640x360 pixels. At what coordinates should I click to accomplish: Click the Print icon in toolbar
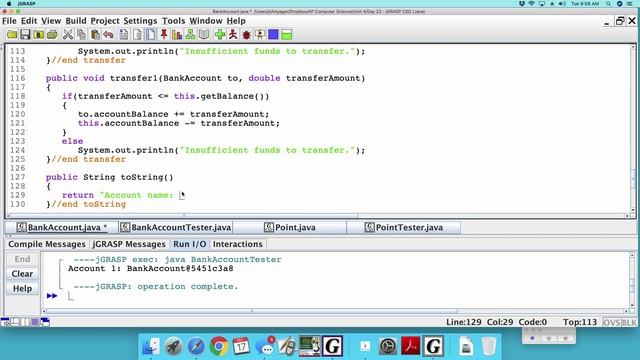tap(52, 35)
